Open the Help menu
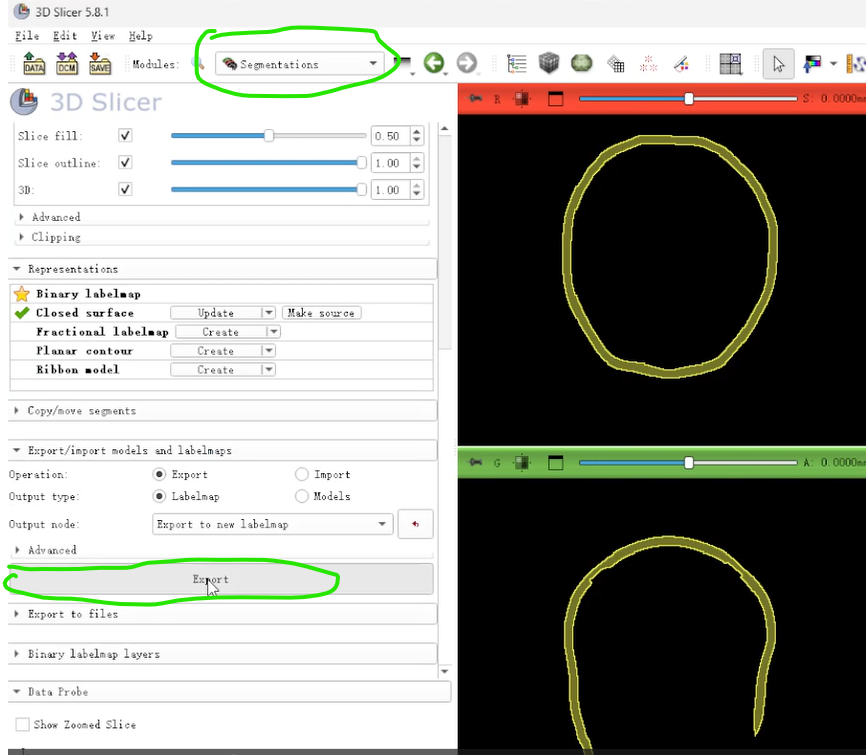This screenshot has height=755, width=866. coord(140,36)
